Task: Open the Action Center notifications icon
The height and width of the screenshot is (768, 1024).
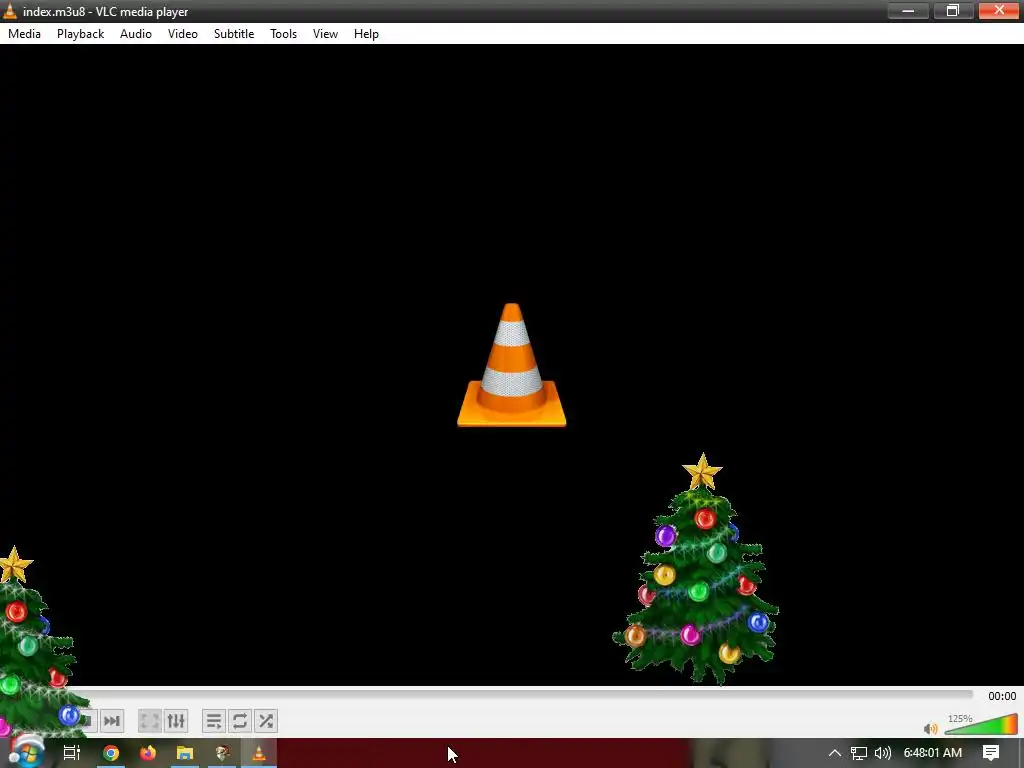Action: (x=991, y=753)
